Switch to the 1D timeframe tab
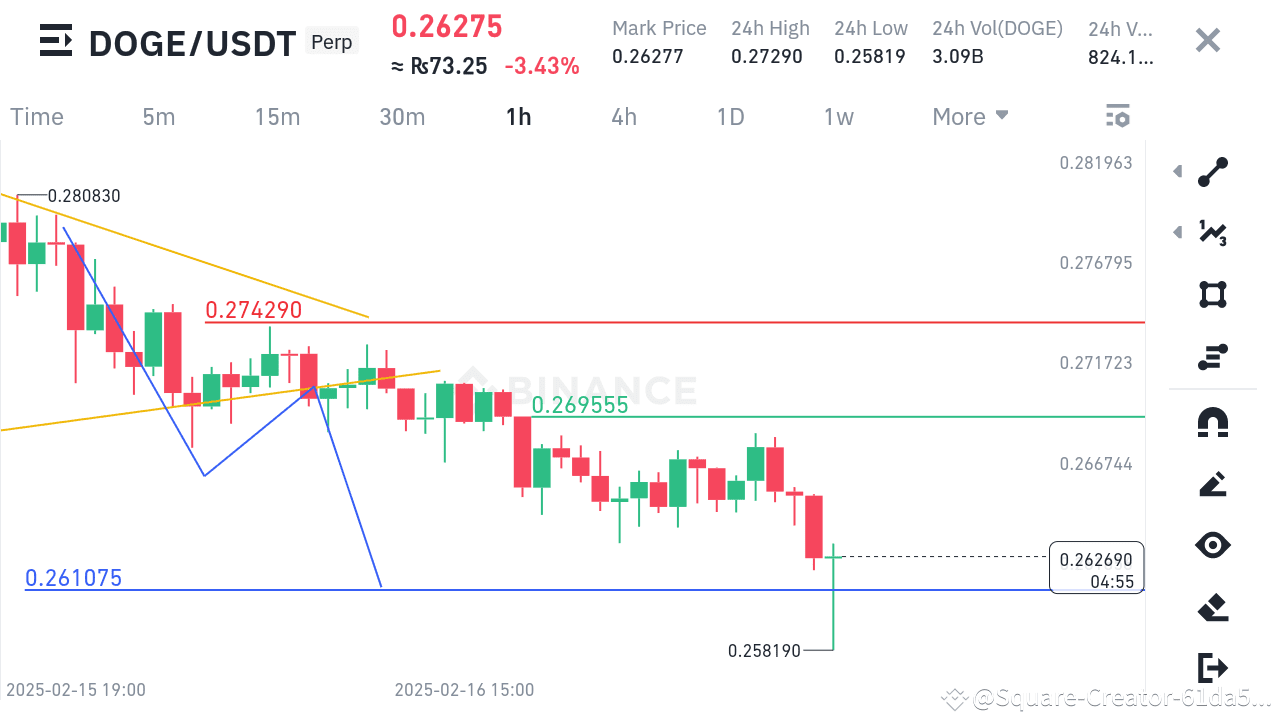This screenshot has width=1280, height=720. [x=730, y=116]
